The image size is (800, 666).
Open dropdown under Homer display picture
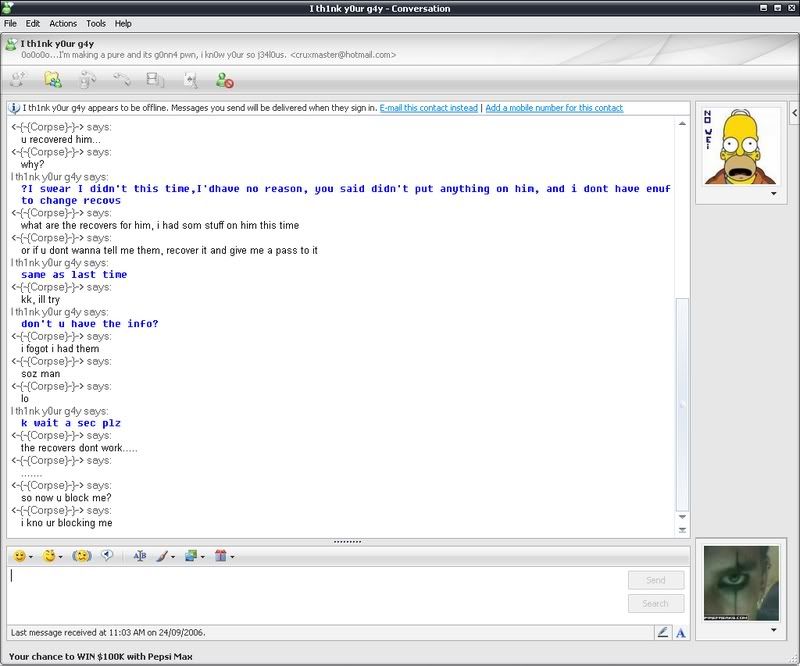click(773, 195)
